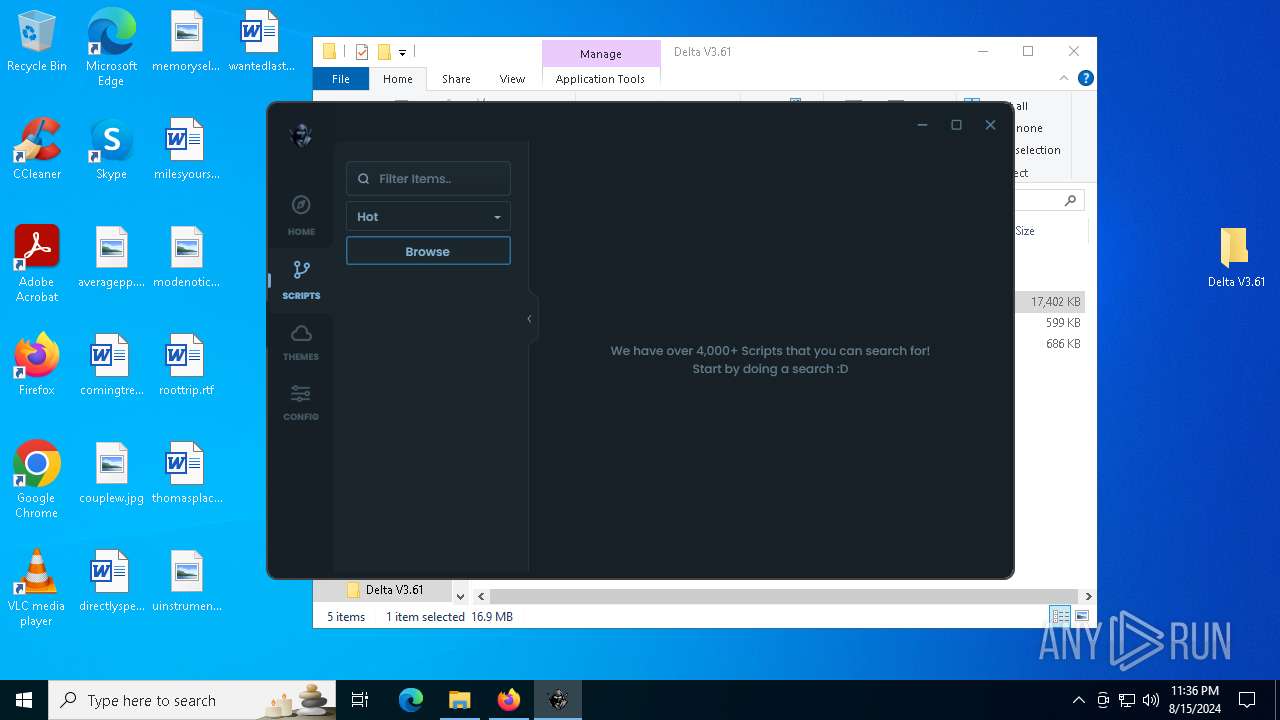This screenshot has width=1280, height=720.
Task: Open the volume control in system tray
Action: click(x=1151, y=700)
